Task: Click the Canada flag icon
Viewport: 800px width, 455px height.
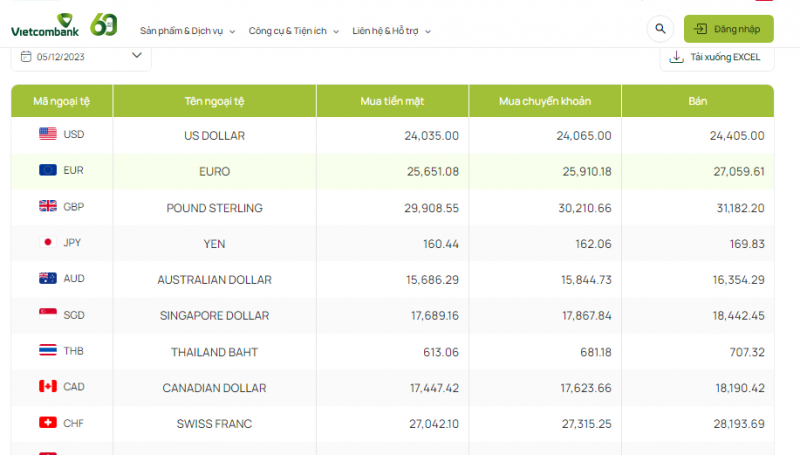Action: (48, 387)
